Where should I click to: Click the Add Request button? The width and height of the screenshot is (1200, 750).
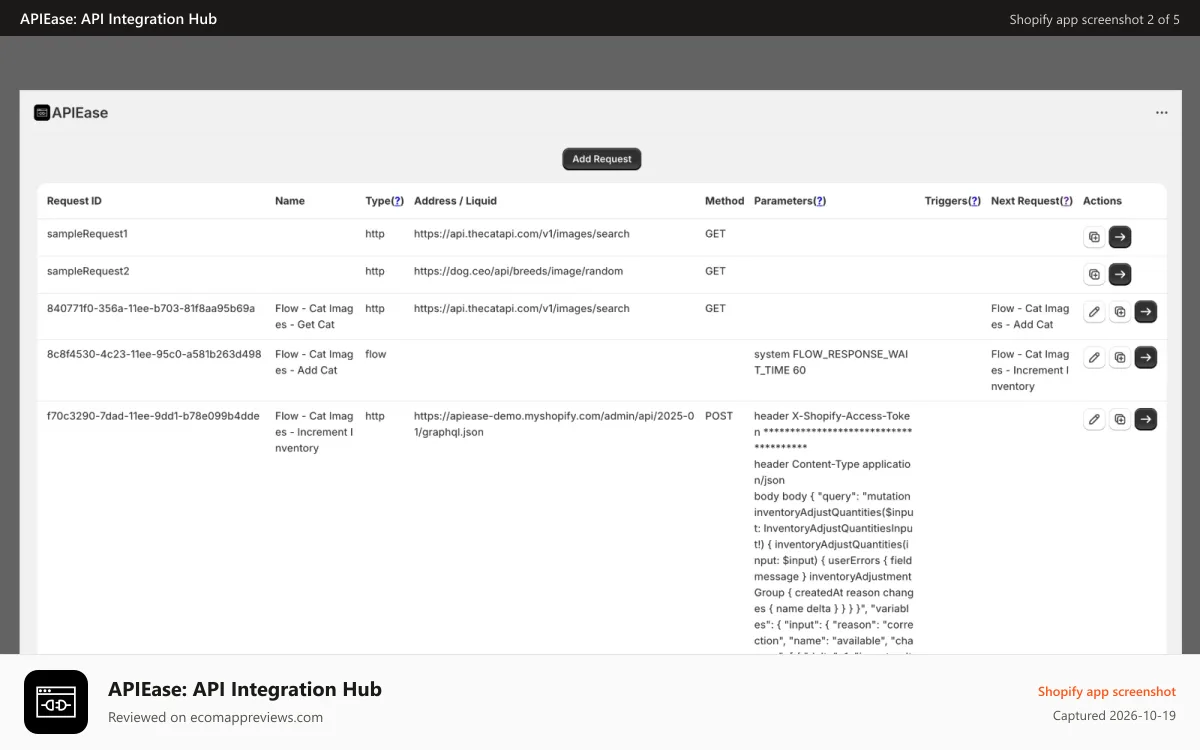[x=602, y=159]
